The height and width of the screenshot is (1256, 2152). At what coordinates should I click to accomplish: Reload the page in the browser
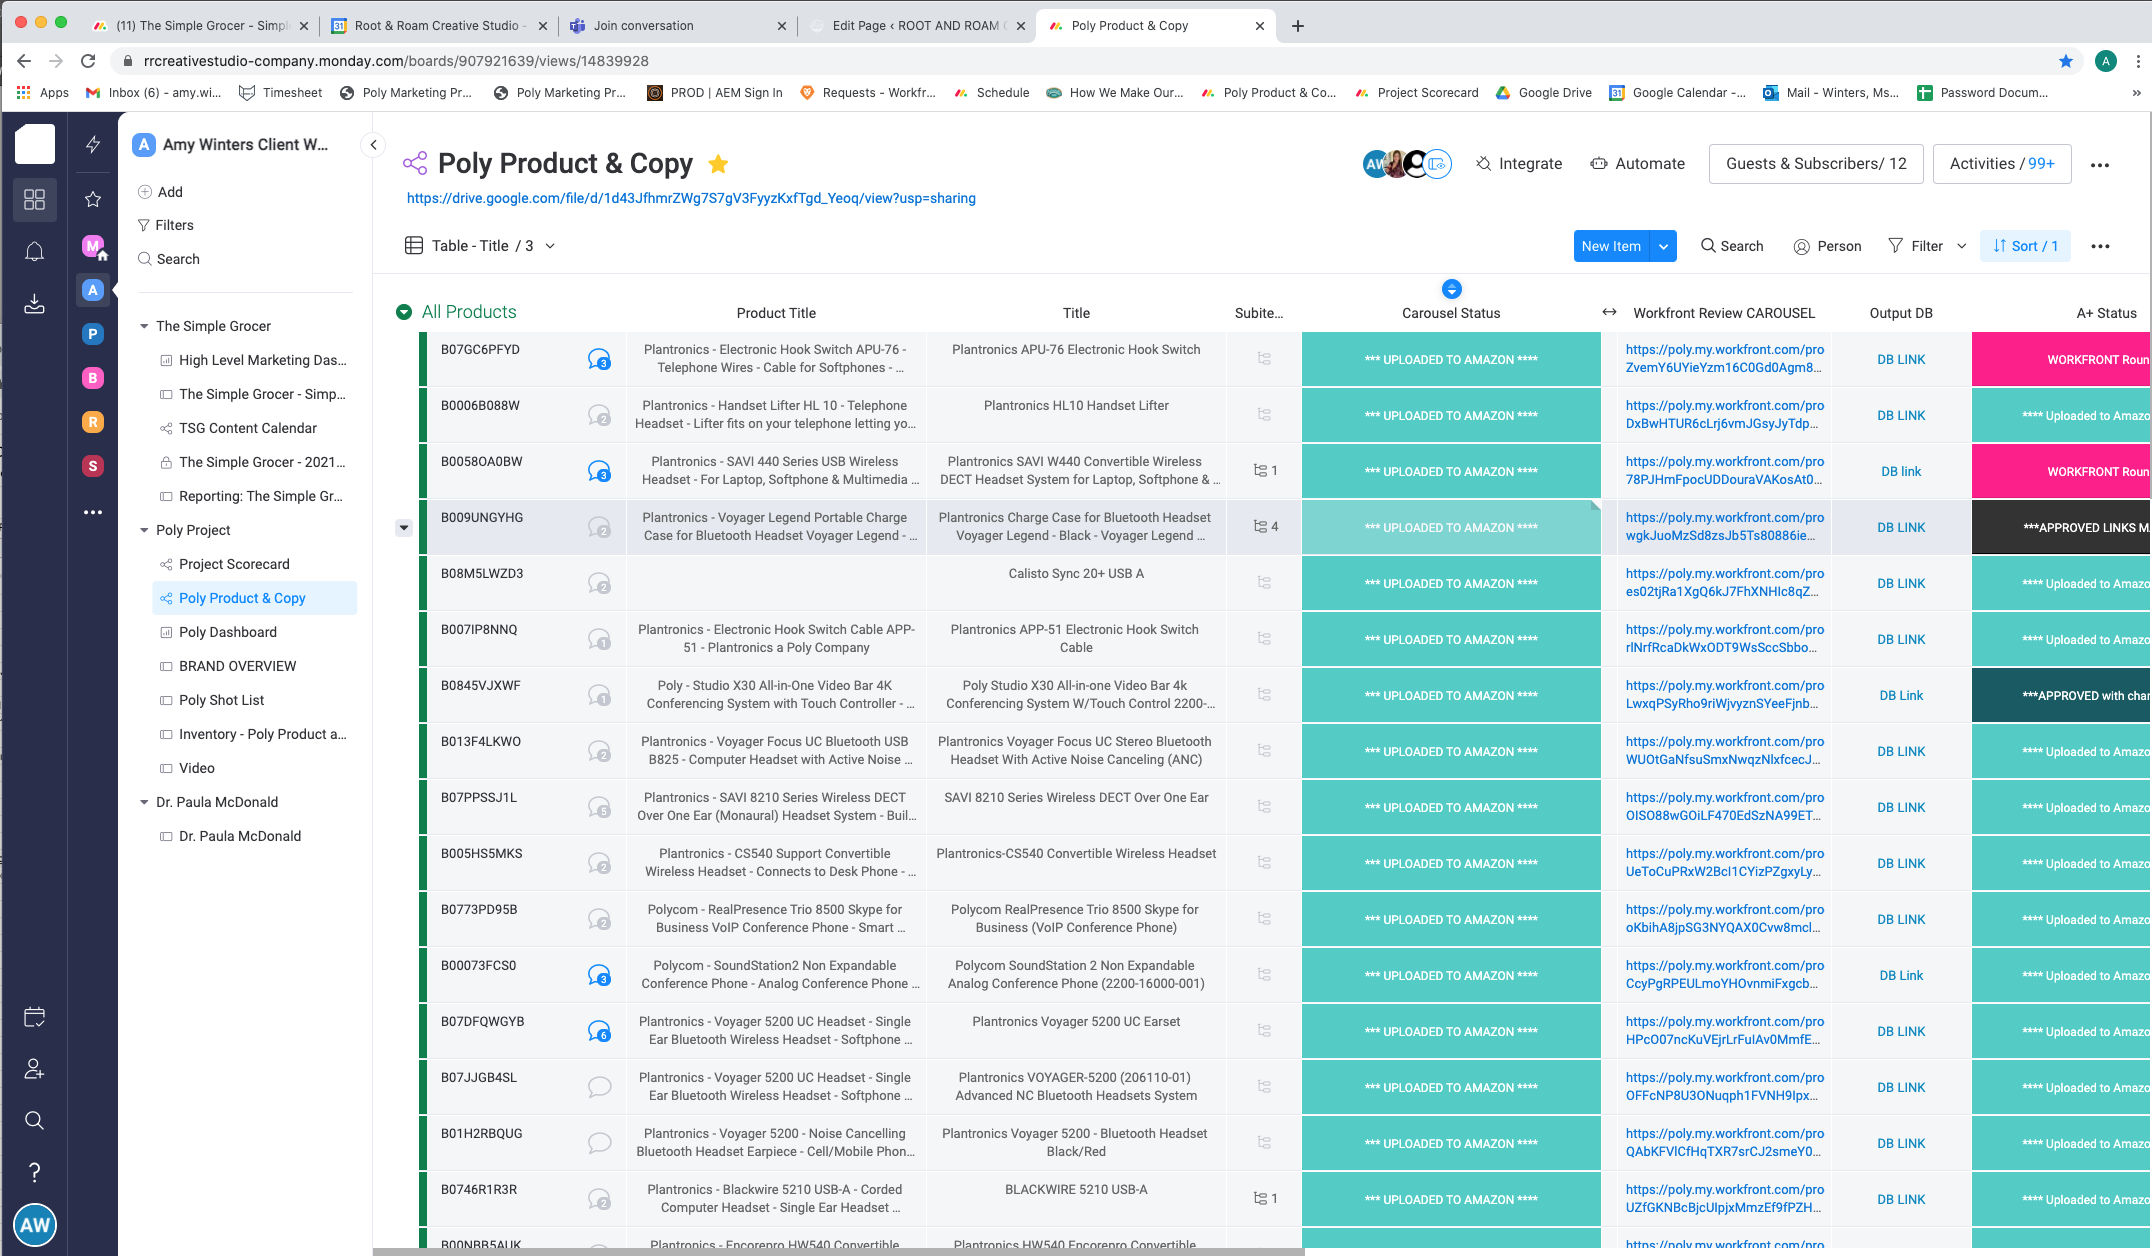[88, 61]
